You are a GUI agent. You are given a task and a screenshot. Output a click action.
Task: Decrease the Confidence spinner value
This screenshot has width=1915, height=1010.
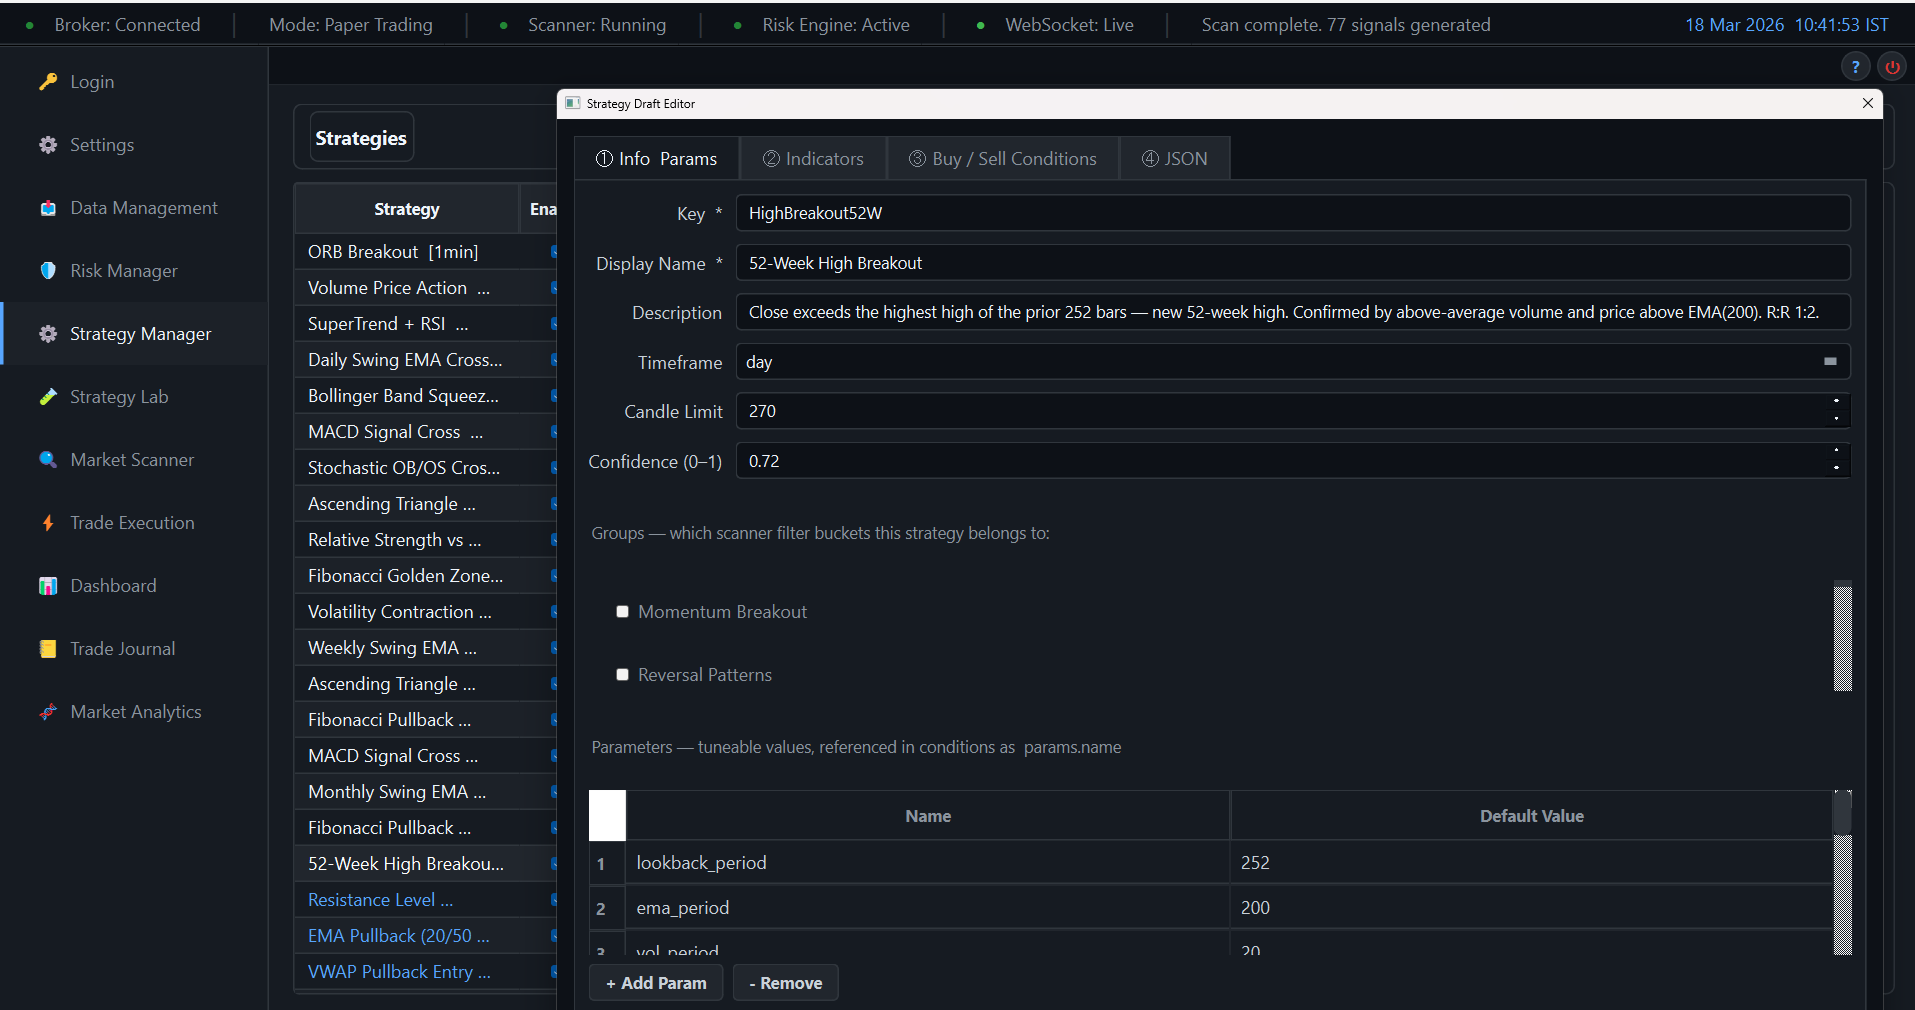click(1836, 469)
